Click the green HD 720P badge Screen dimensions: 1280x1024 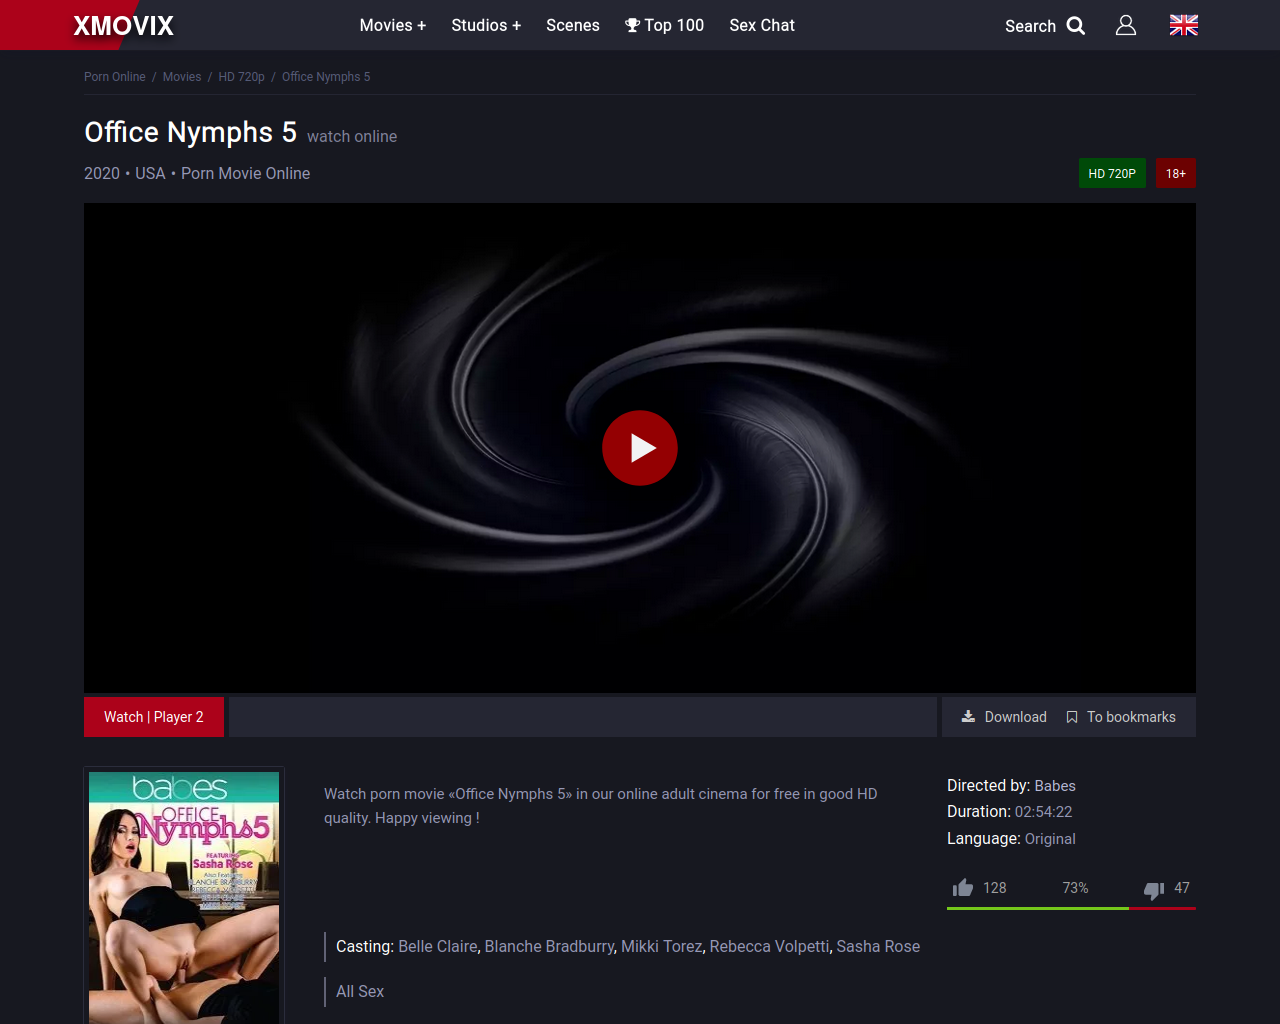(1111, 173)
